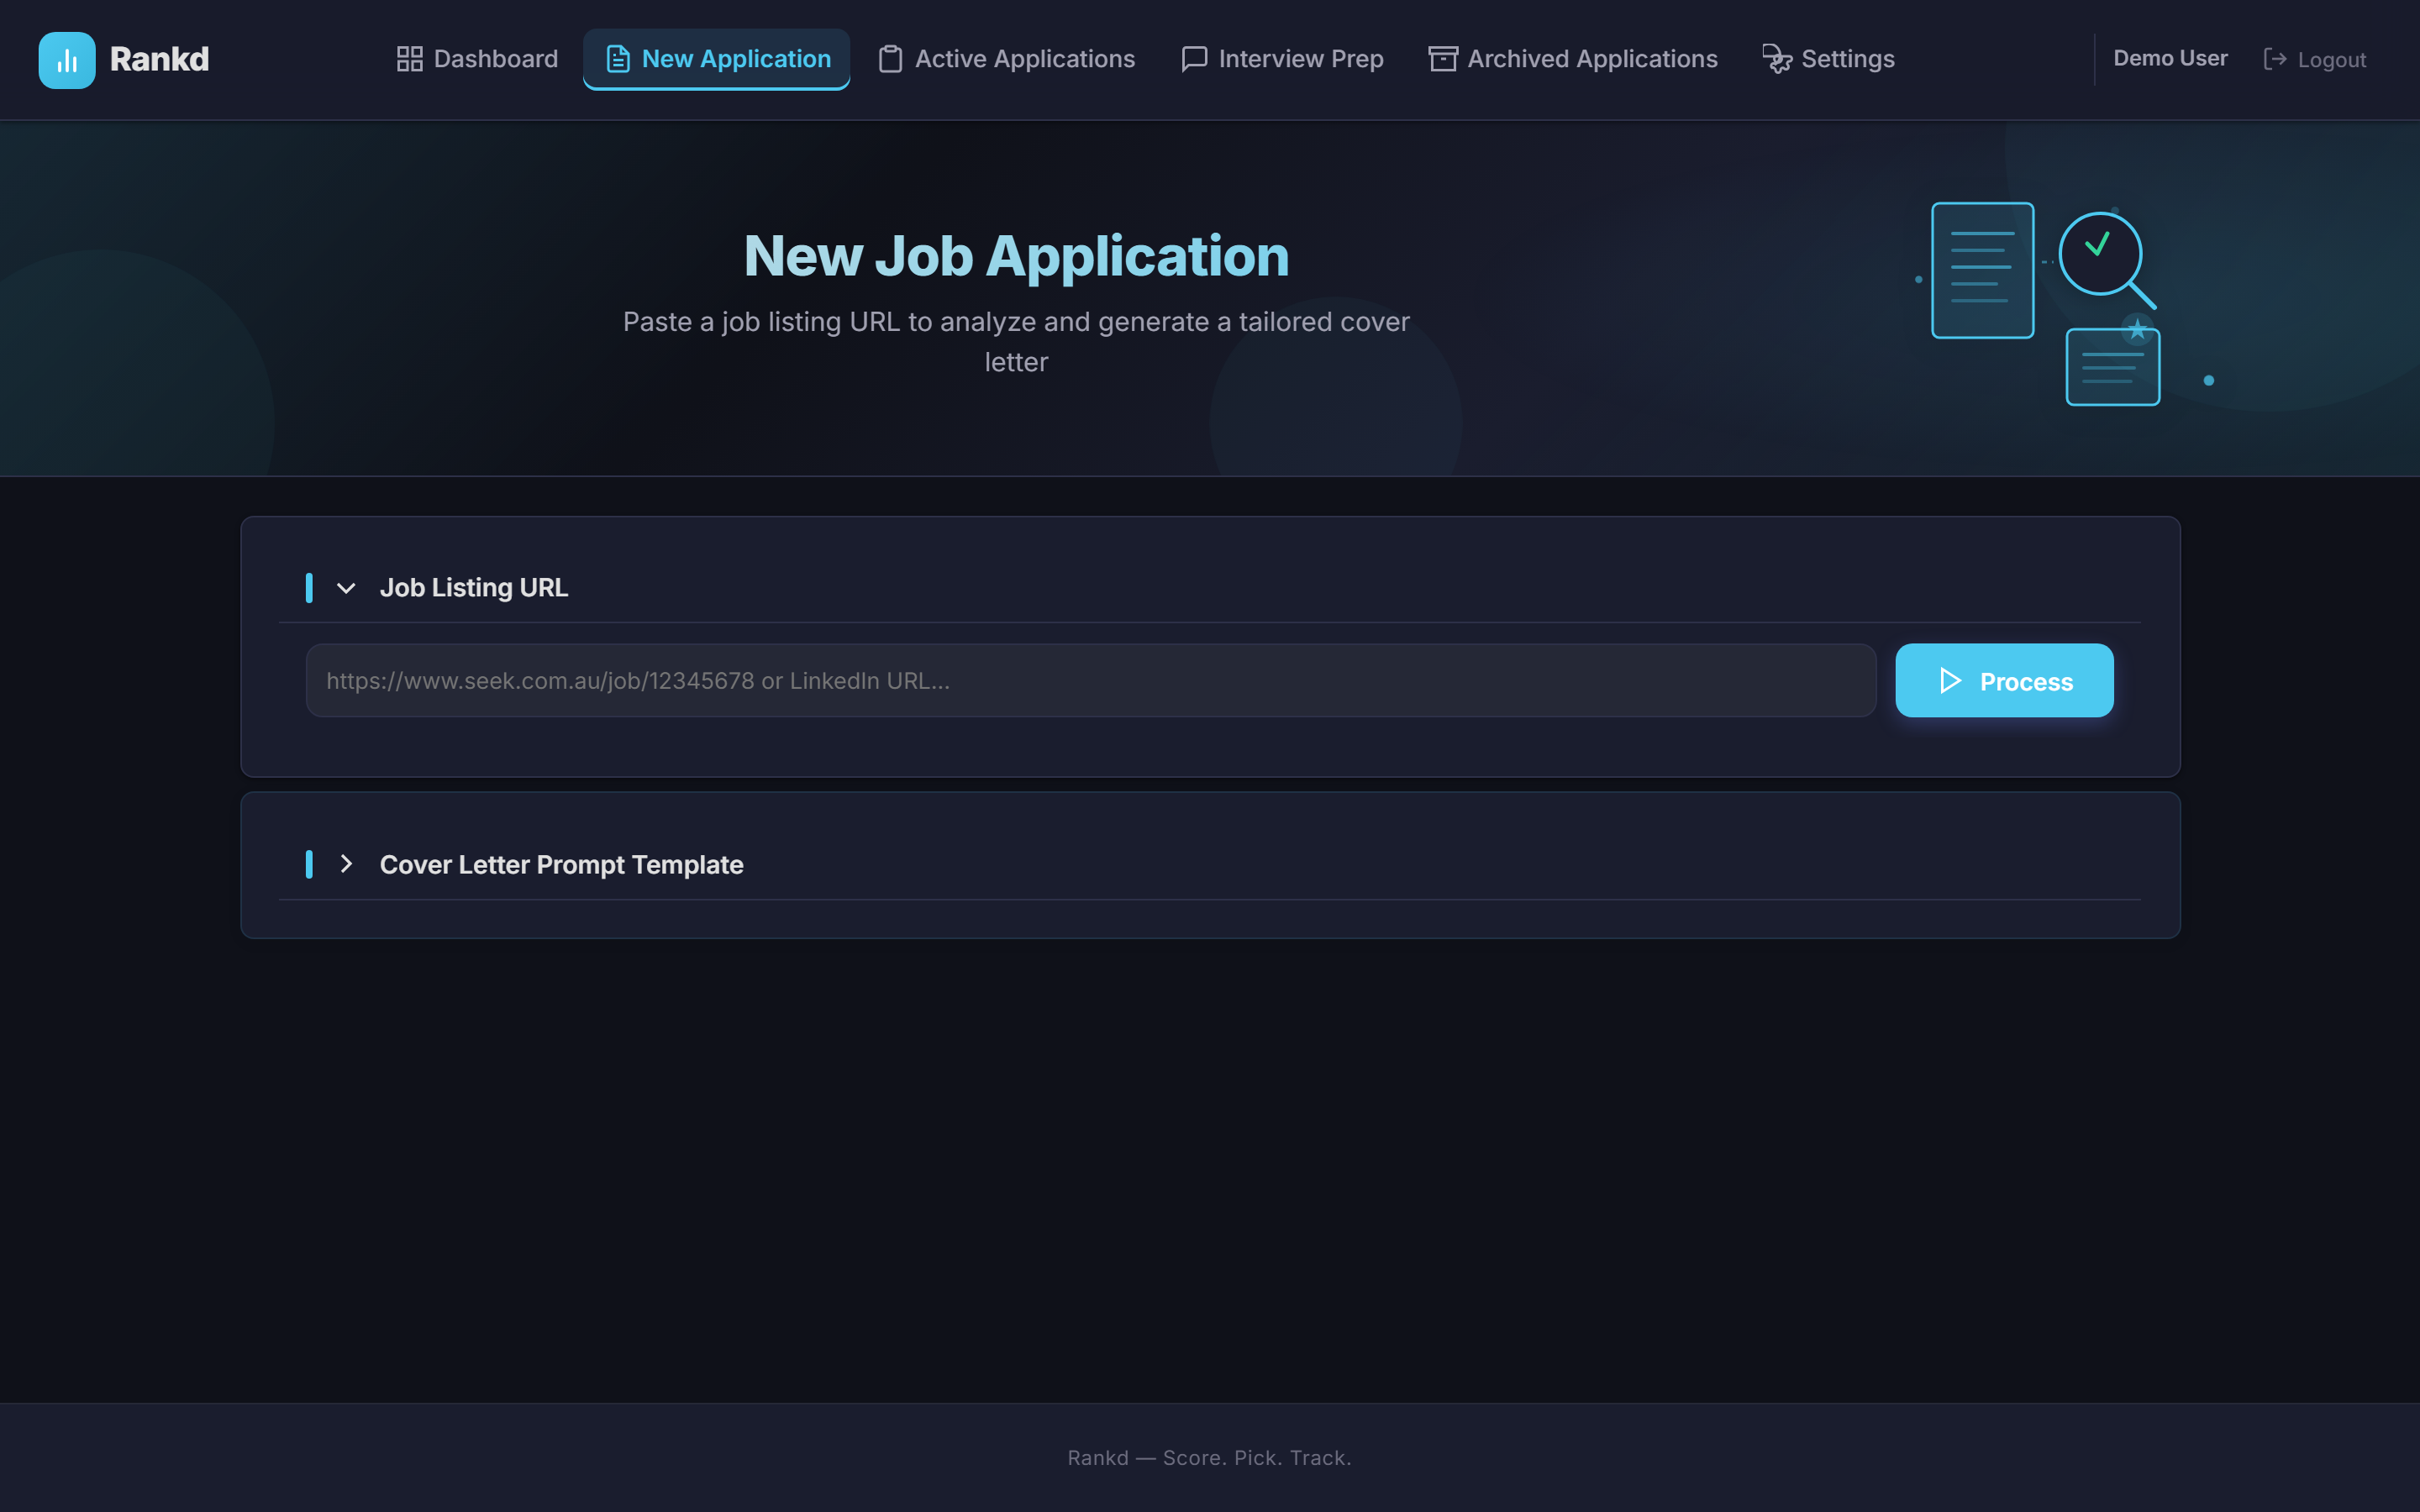Click the New Application document icon
Image resolution: width=2420 pixels, height=1512 pixels.
tap(617, 59)
